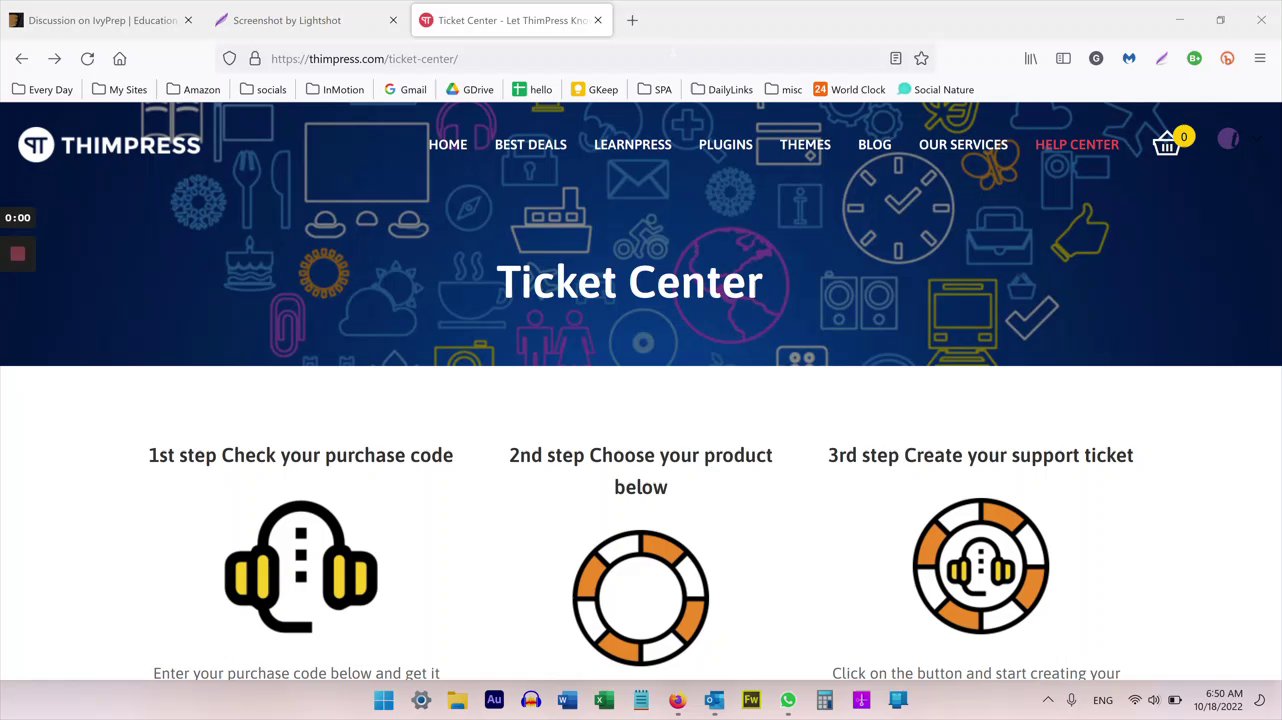The width and height of the screenshot is (1282, 720).
Task: Close the Screenshot by Lightshot tab
Action: click(x=393, y=20)
